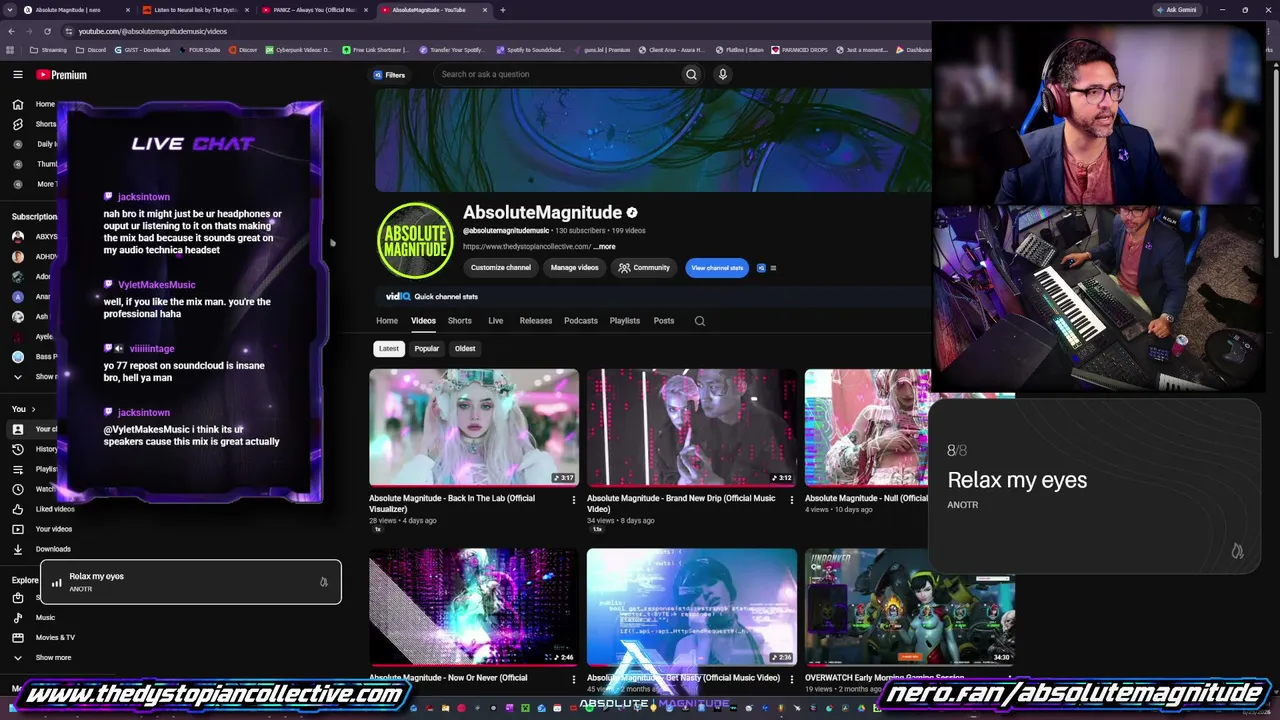
Task: Click the Customize channel button
Action: click(x=501, y=268)
